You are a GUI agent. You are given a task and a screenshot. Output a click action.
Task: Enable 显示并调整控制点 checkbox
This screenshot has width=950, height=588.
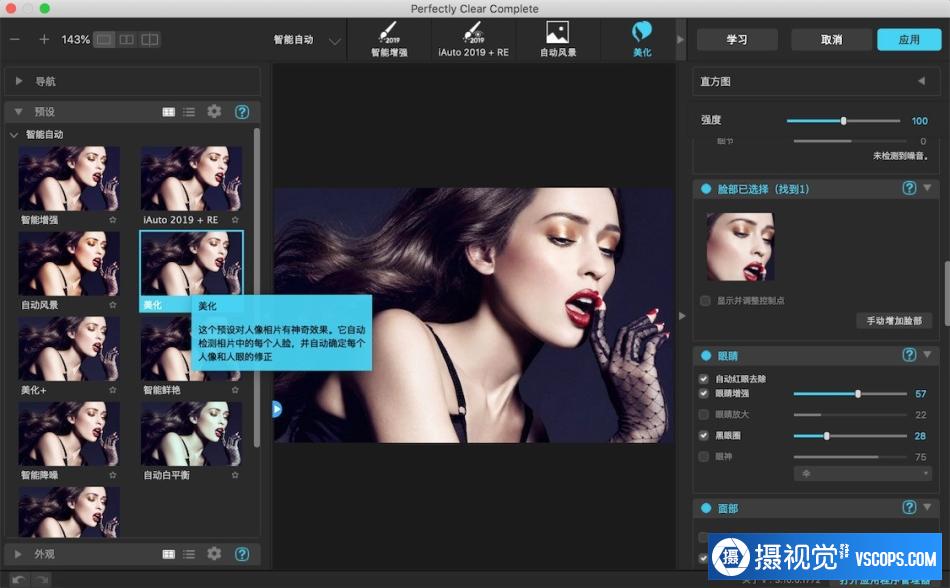point(705,300)
